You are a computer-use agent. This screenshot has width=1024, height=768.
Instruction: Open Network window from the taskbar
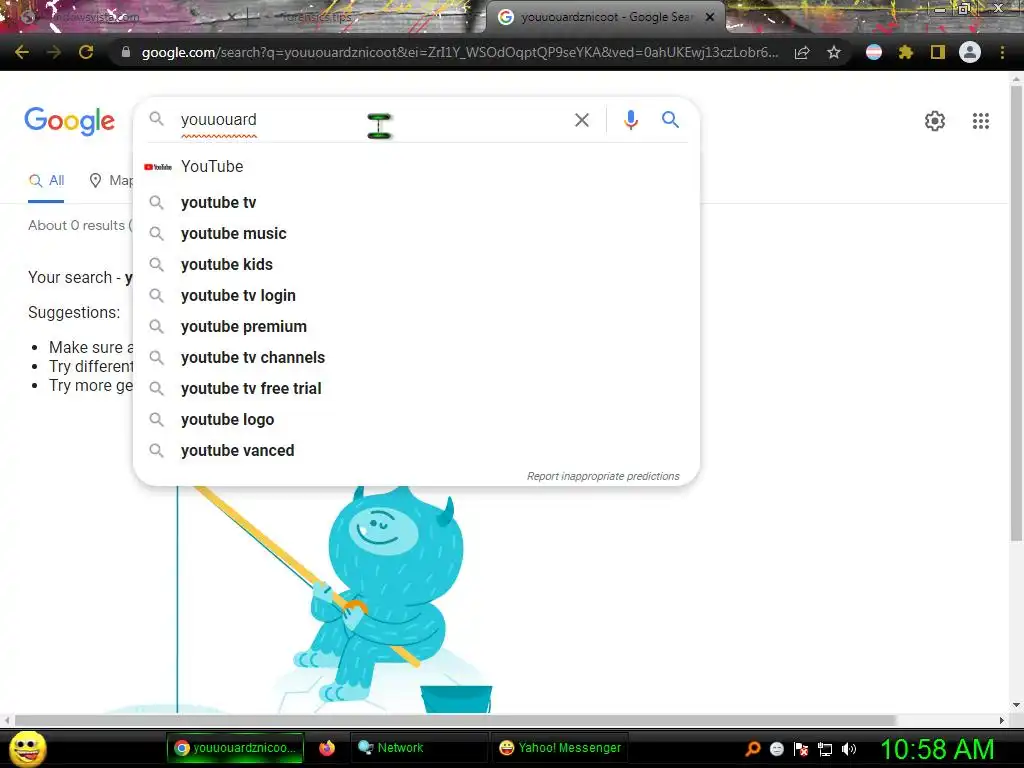click(x=419, y=748)
